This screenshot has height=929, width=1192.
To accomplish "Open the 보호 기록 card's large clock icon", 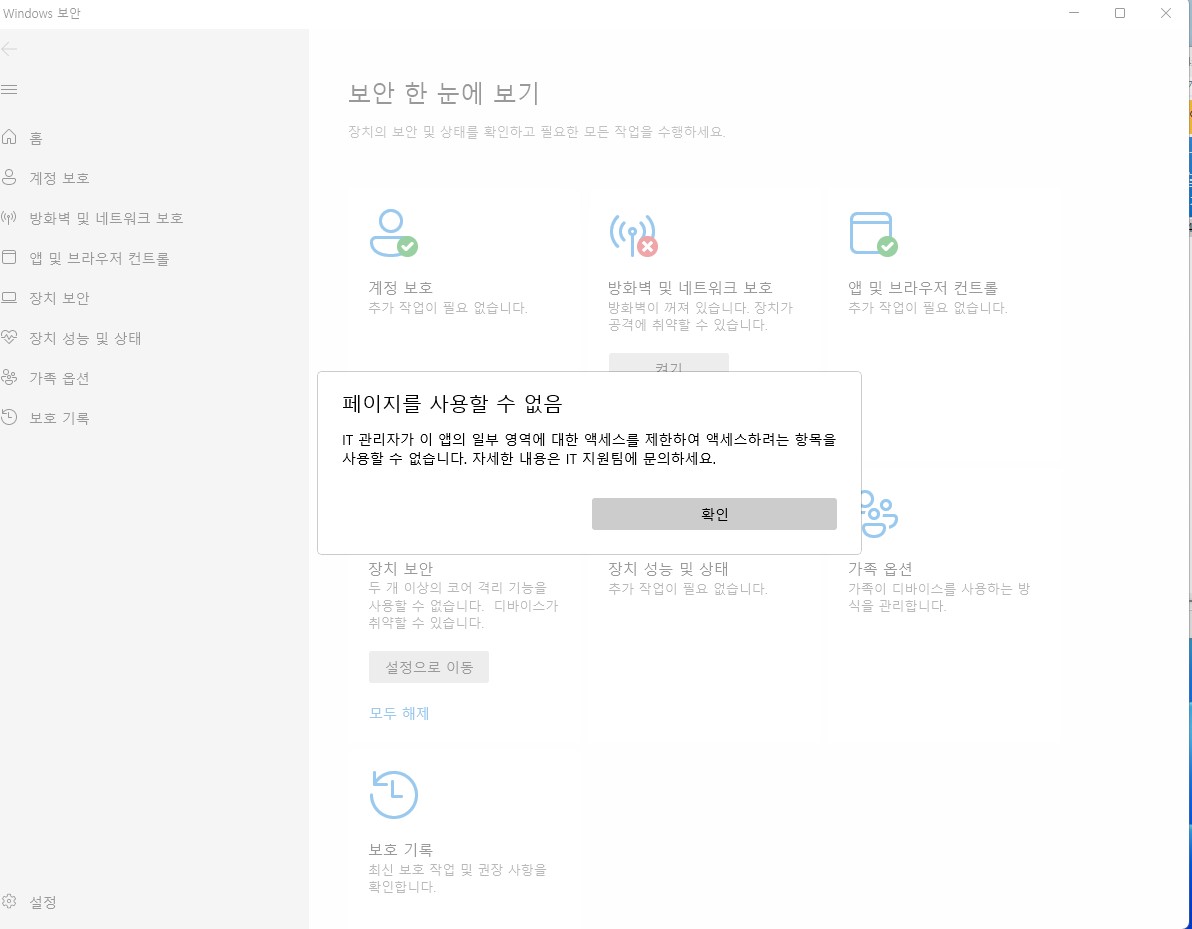I will pos(394,794).
